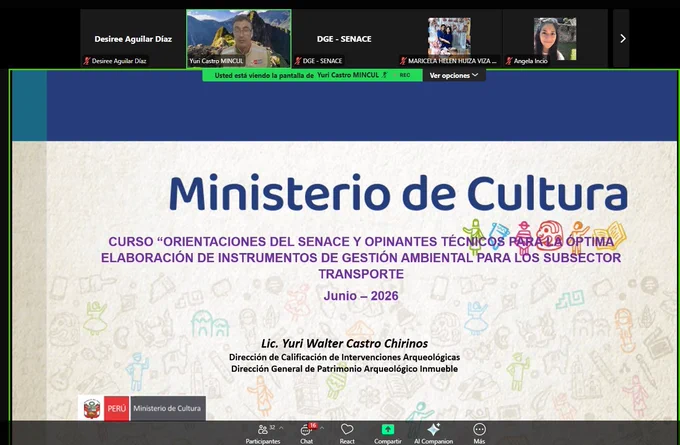Select Desiree Aguilar Díaz video tile
680x445 pixels.
pyautogui.click(x=133, y=39)
